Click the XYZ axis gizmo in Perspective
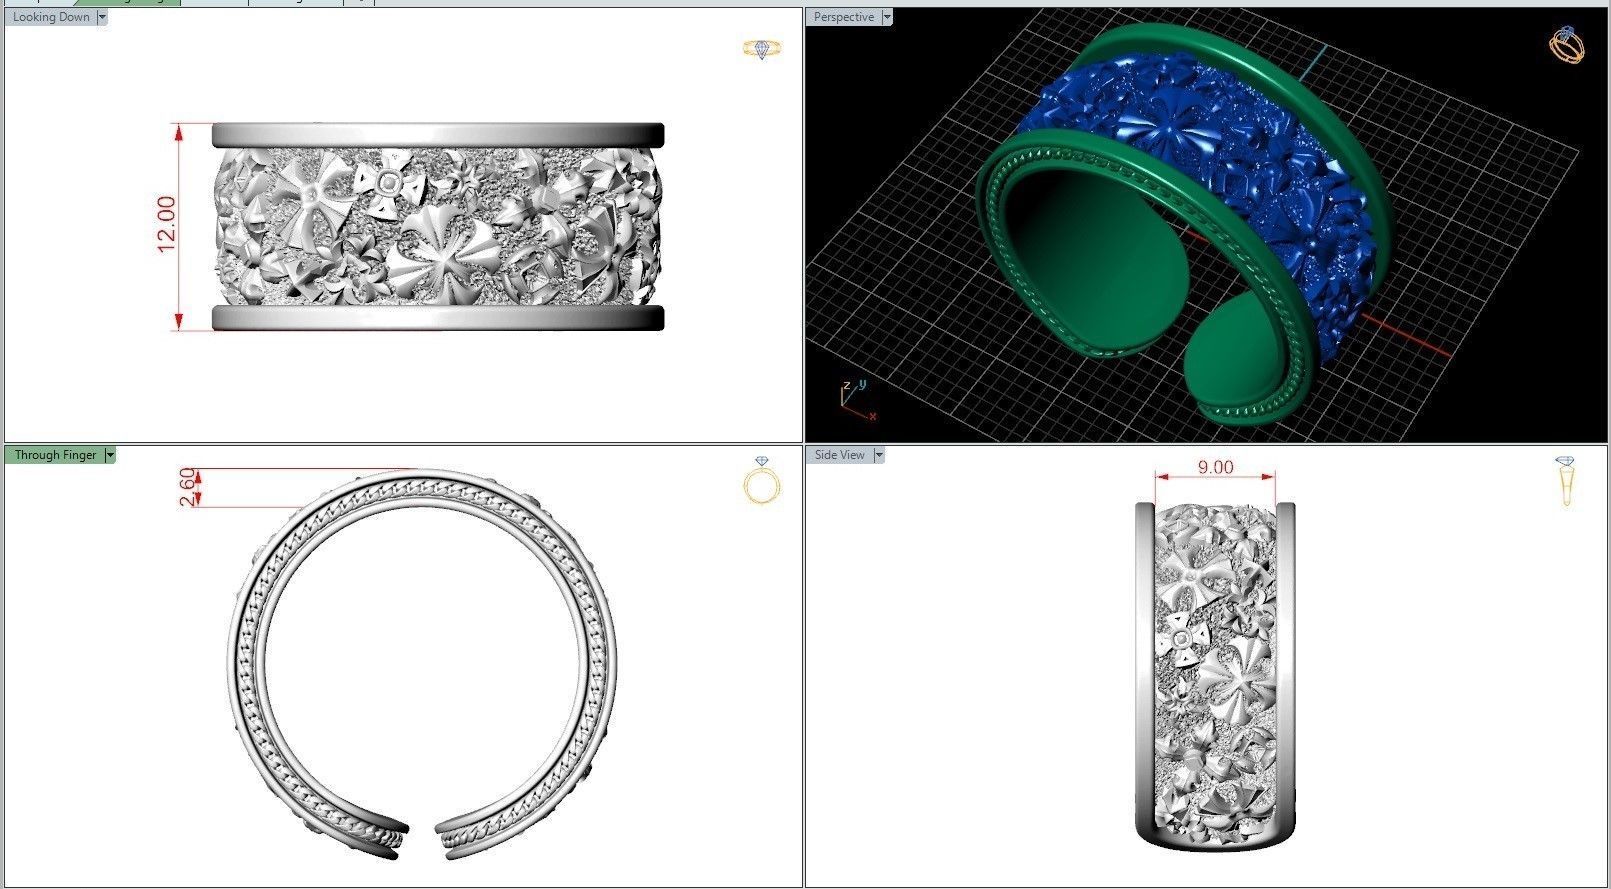The image size is (1611, 889). coord(856,400)
